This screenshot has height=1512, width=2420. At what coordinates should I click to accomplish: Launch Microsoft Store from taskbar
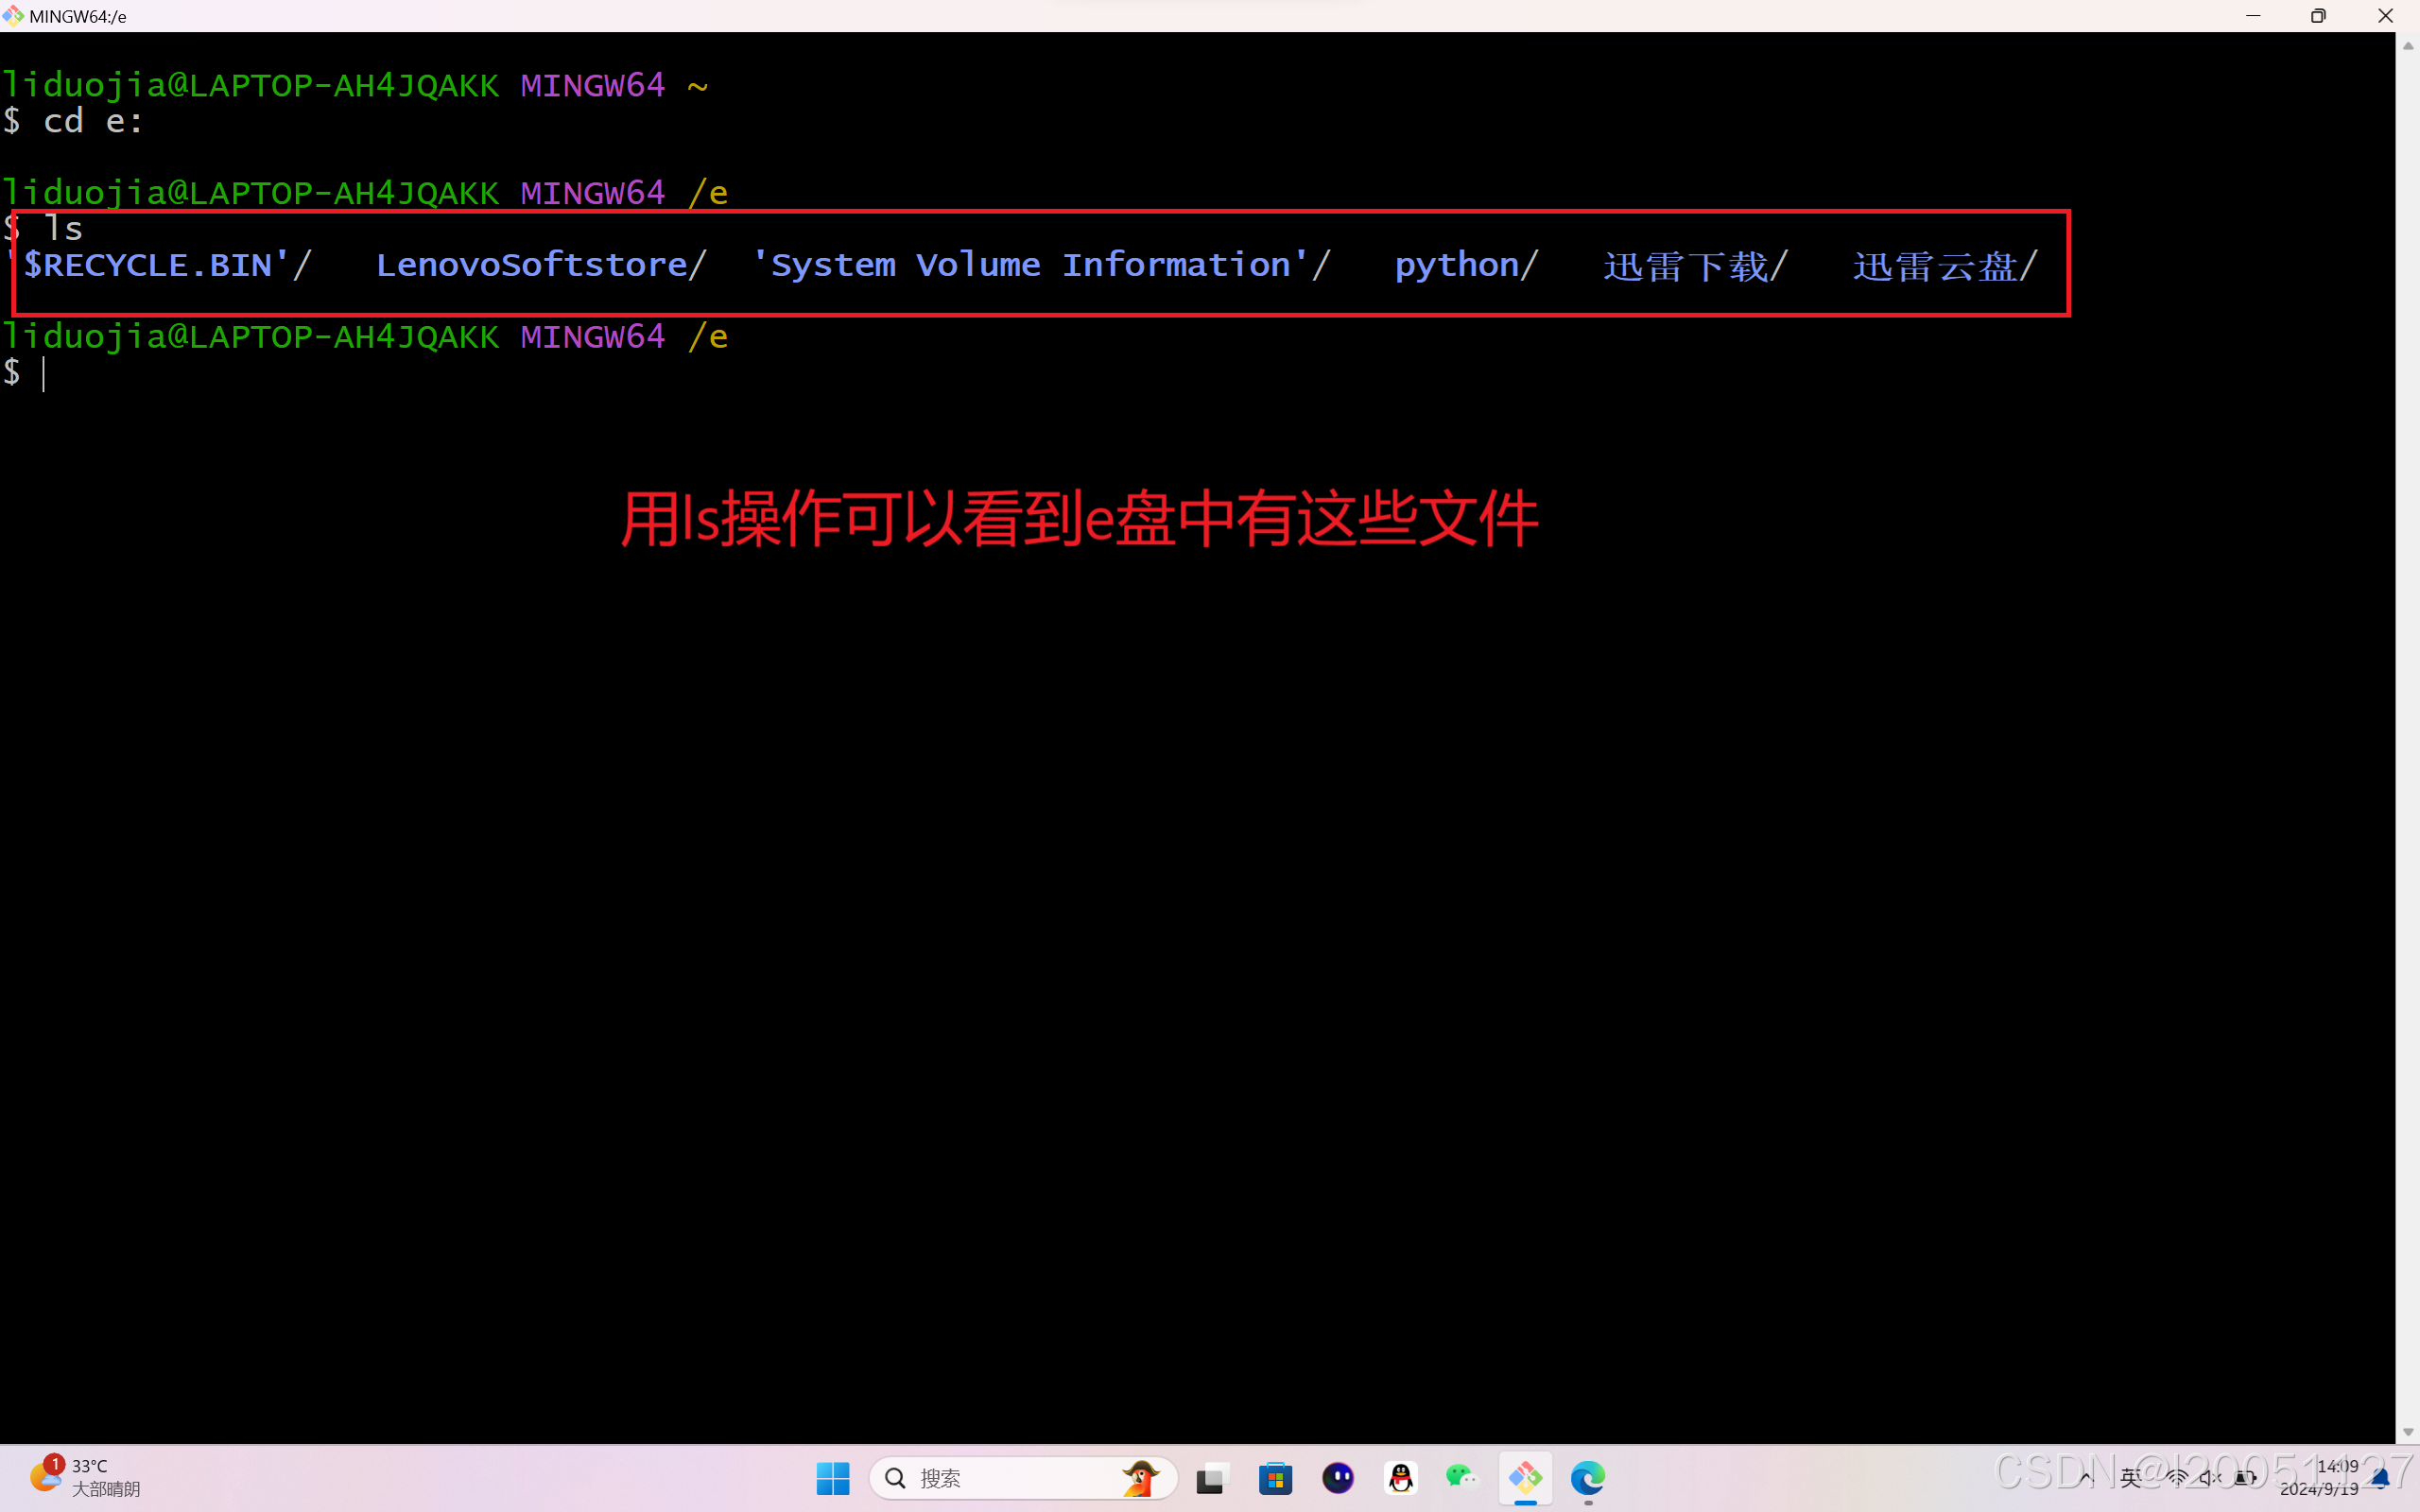(x=1275, y=1478)
